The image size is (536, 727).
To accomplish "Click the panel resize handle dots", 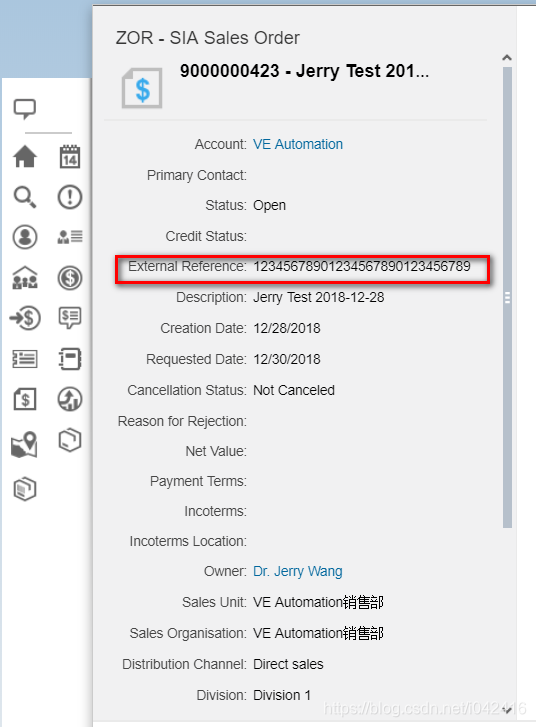I will click(507, 298).
